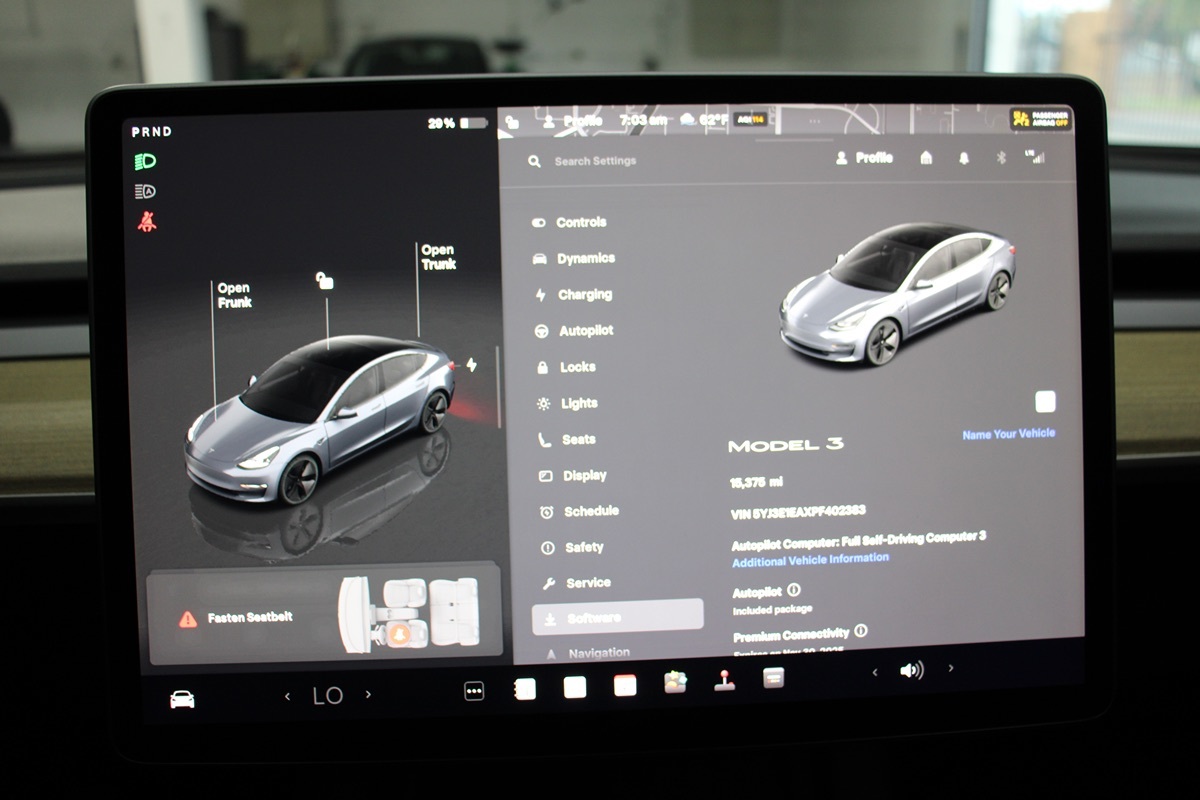Screen dimensions: 1200x800
Task: Select Charging in the settings menu
Action: [584, 295]
